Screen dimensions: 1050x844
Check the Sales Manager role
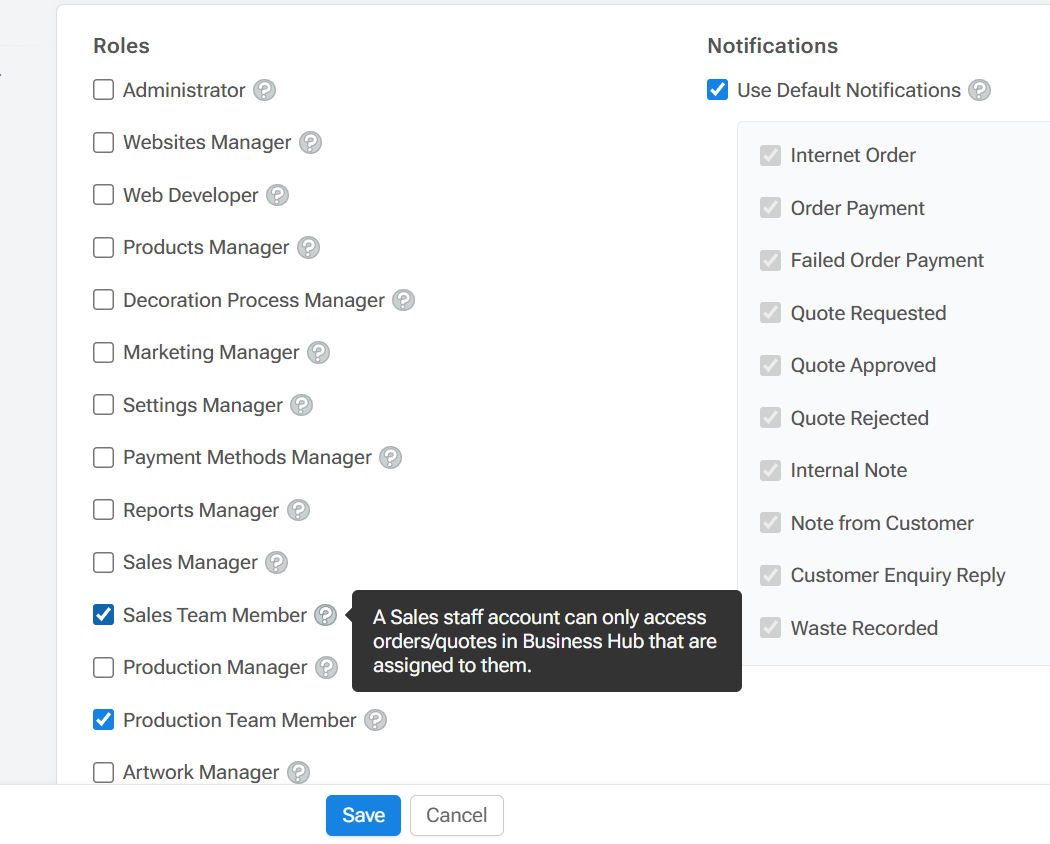click(103, 563)
